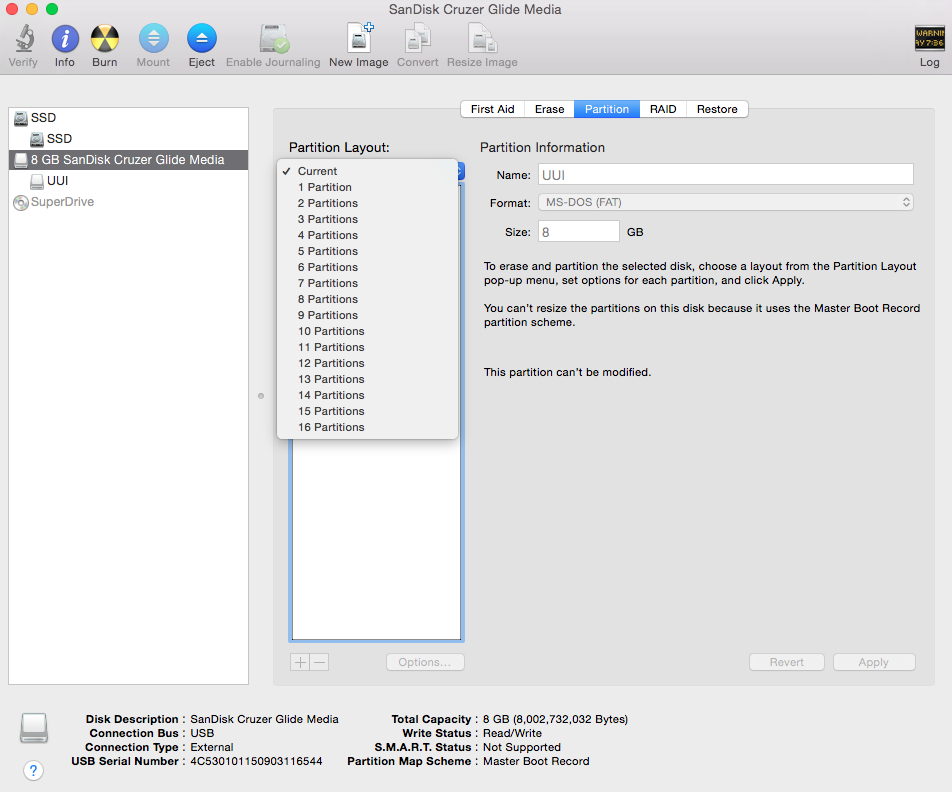Click the Connection Bus value USB
The width and height of the screenshot is (952, 792).
point(202,734)
